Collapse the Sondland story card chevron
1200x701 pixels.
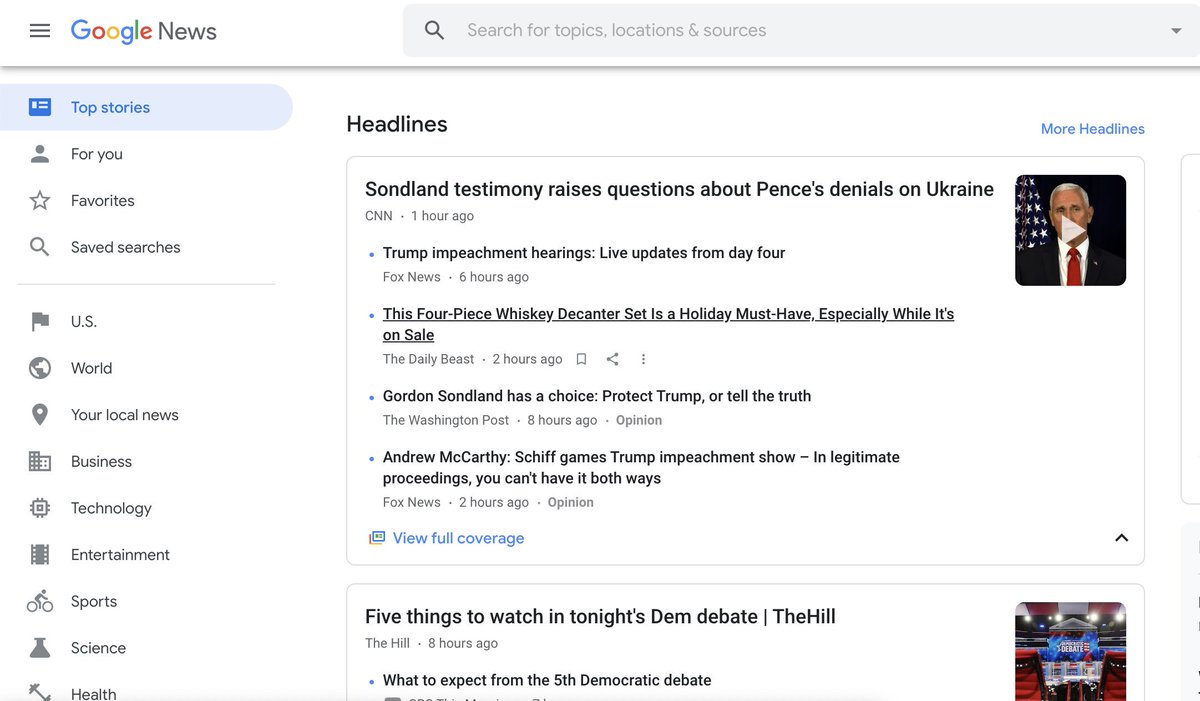click(1121, 538)
